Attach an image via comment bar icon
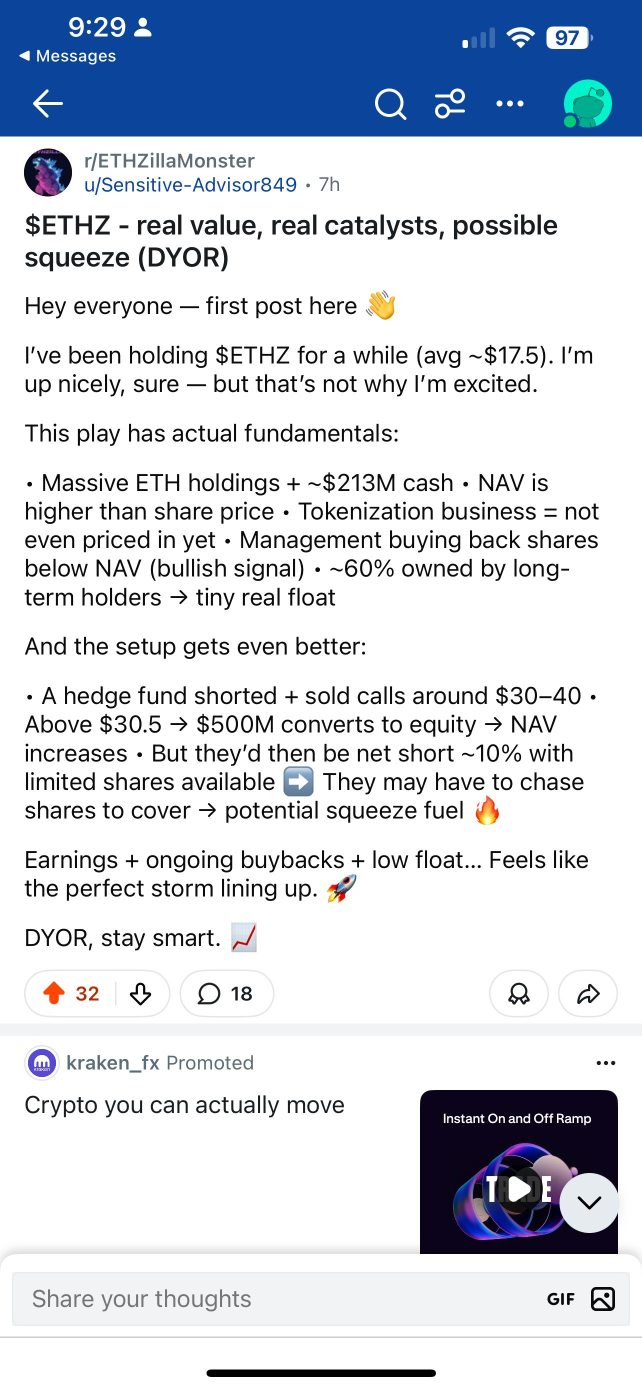This screenshot has height=1389, width=642. 603,1299
